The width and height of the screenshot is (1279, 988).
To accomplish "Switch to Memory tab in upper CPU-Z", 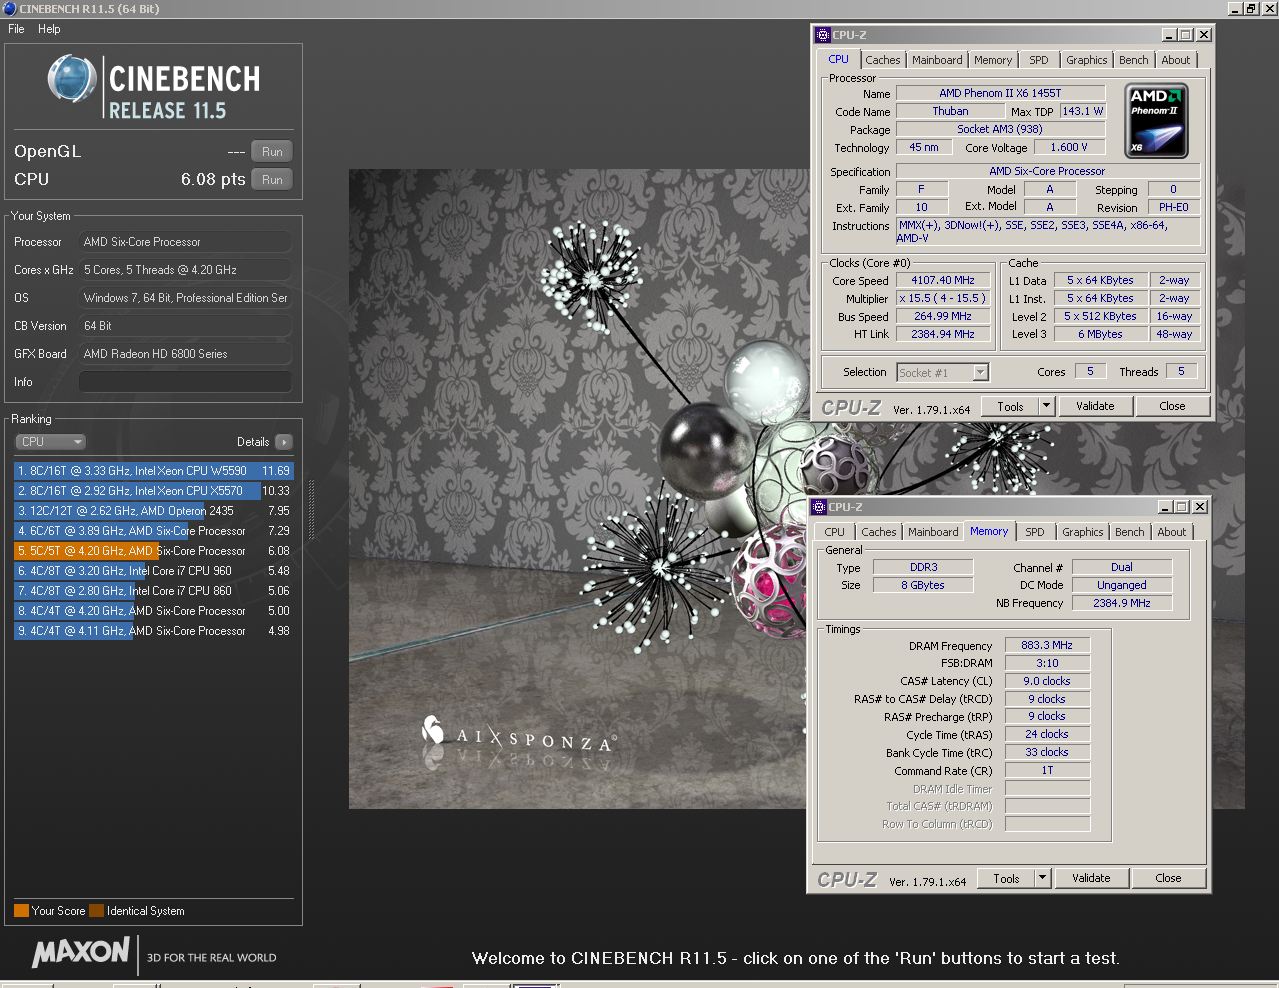I will [x=993, y=60].
